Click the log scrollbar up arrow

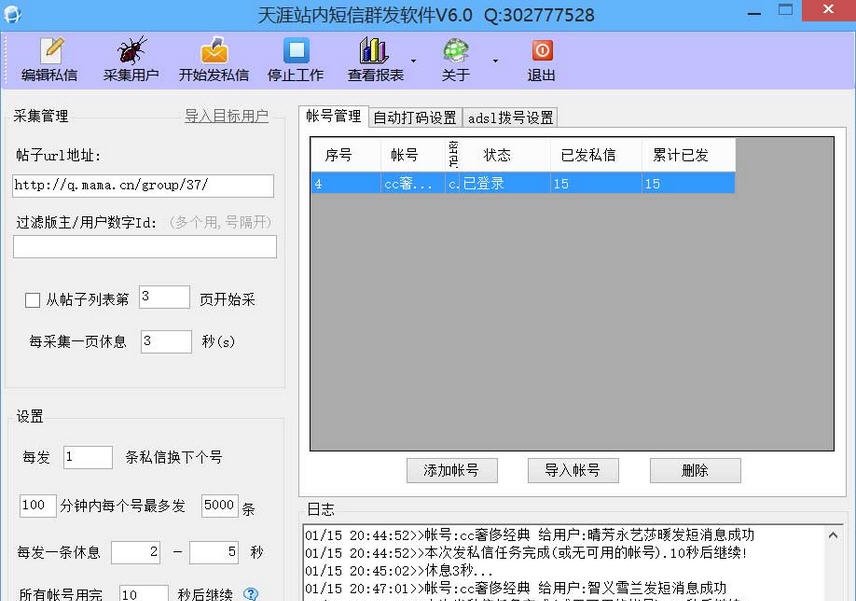833,535
